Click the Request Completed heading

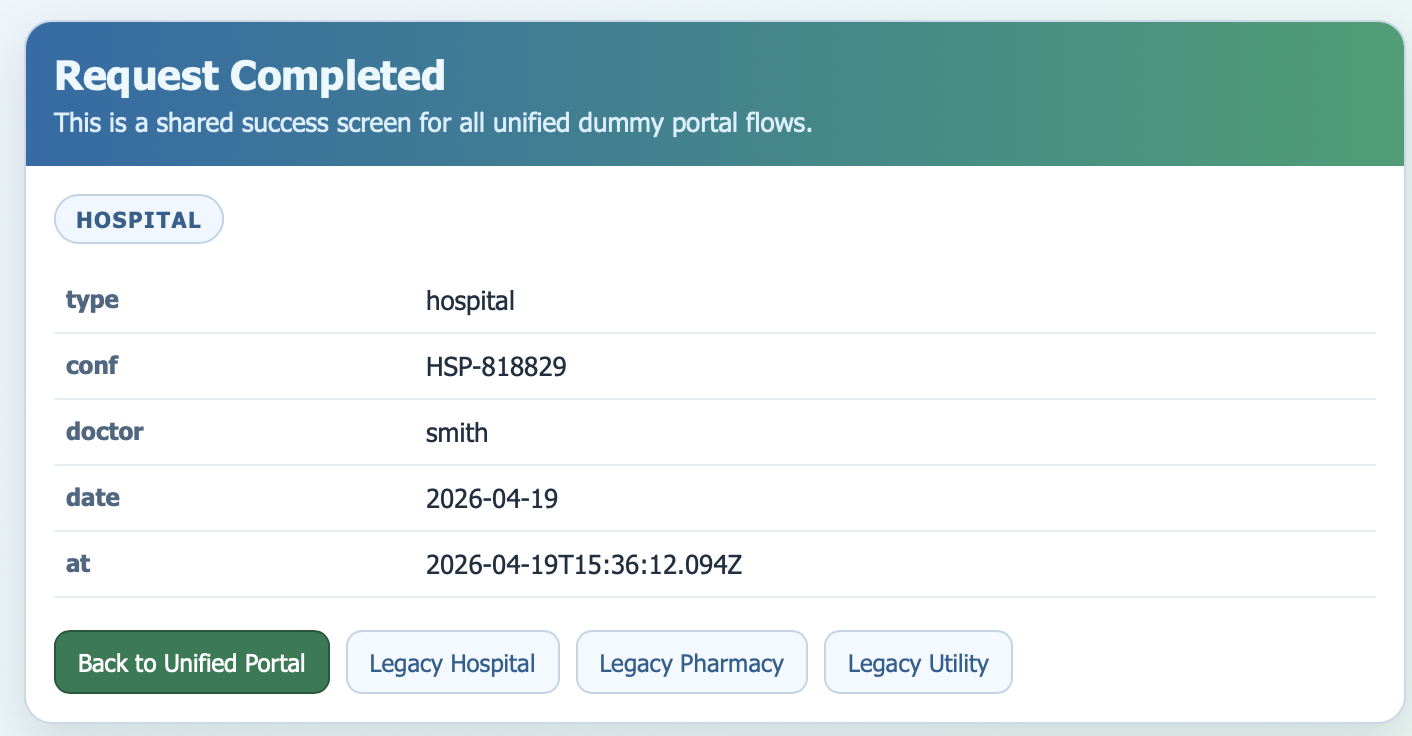tap(249, 76)
